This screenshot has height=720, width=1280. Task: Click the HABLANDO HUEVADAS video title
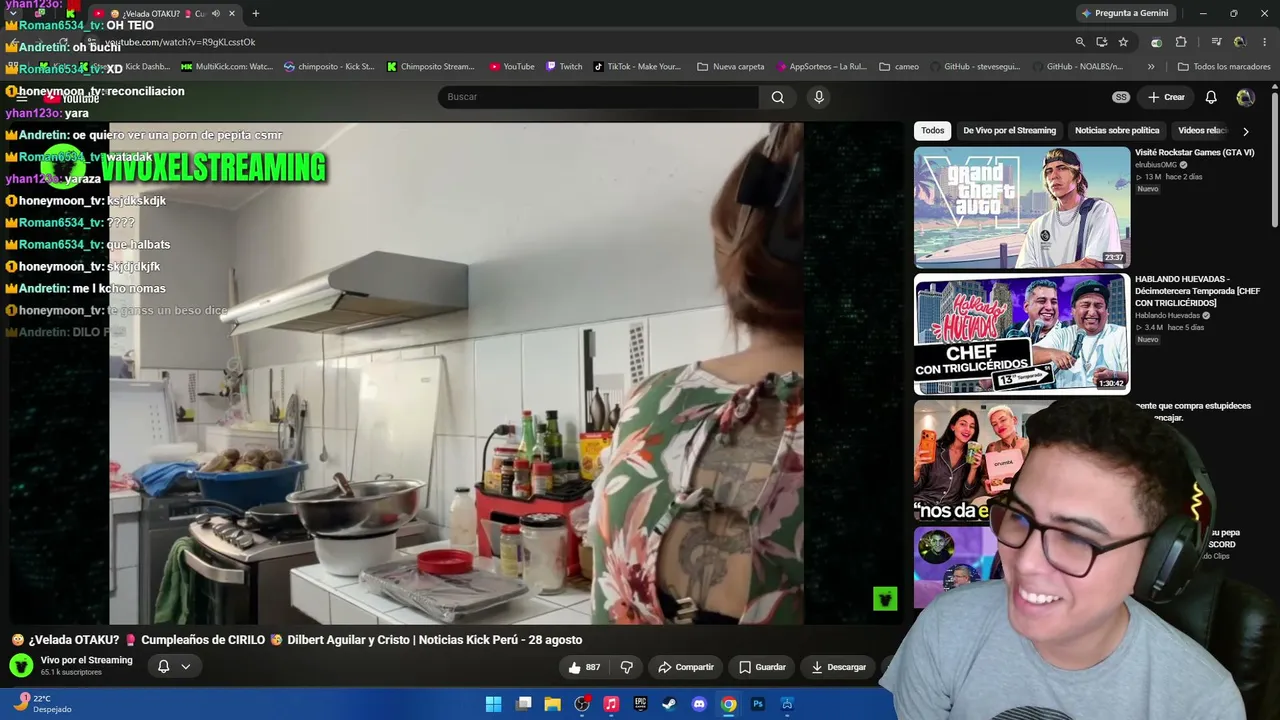[1198, 291]
